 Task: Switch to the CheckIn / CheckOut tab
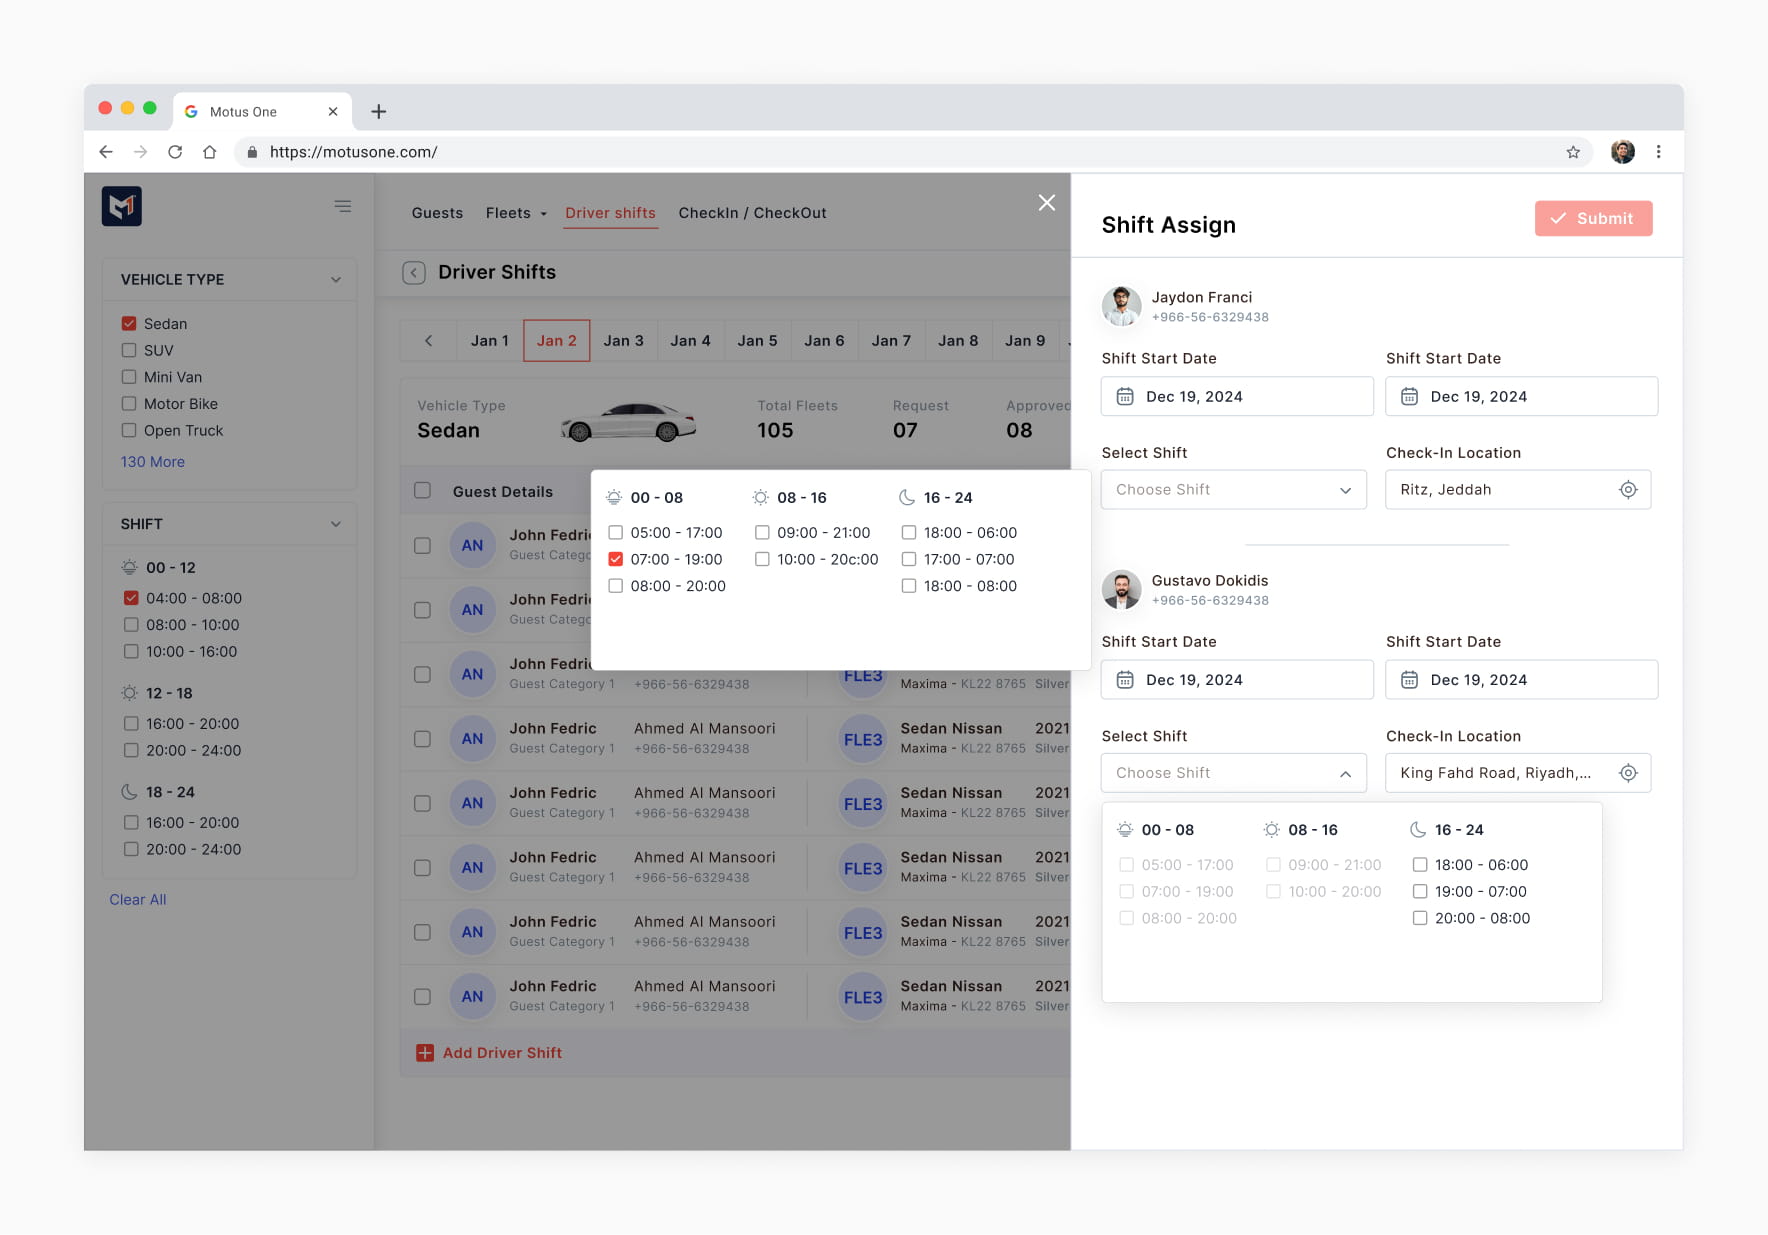point(752,213)
